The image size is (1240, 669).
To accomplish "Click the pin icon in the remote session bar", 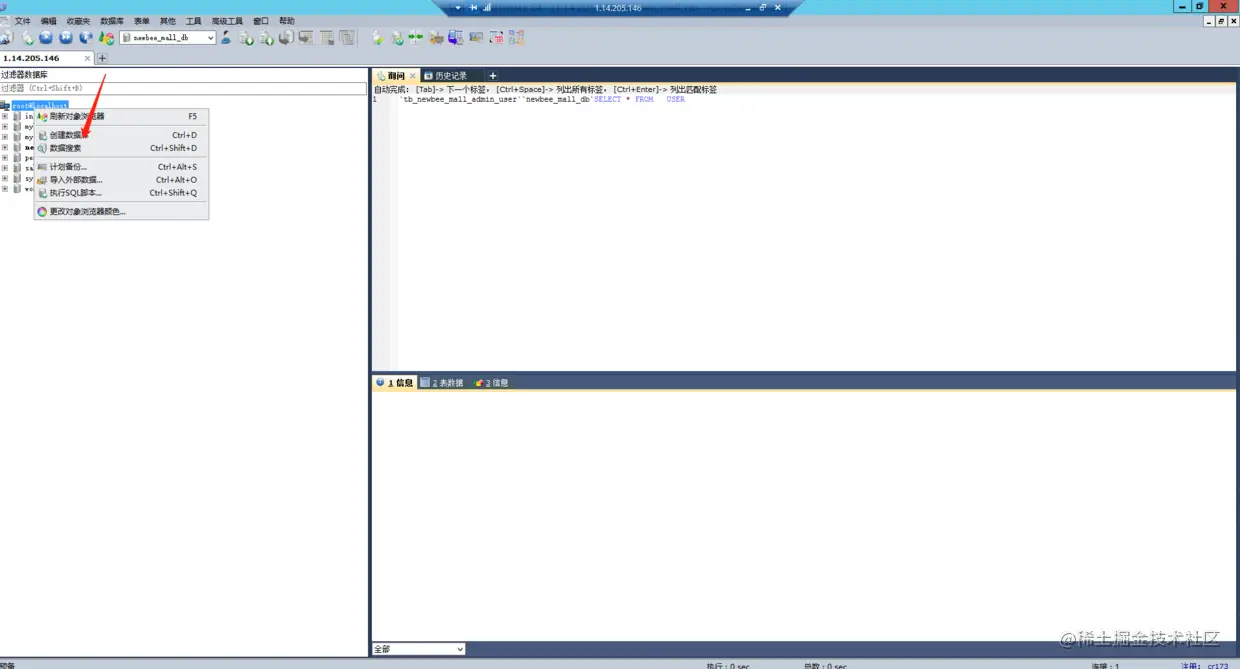I will click(x=473, y=7).
